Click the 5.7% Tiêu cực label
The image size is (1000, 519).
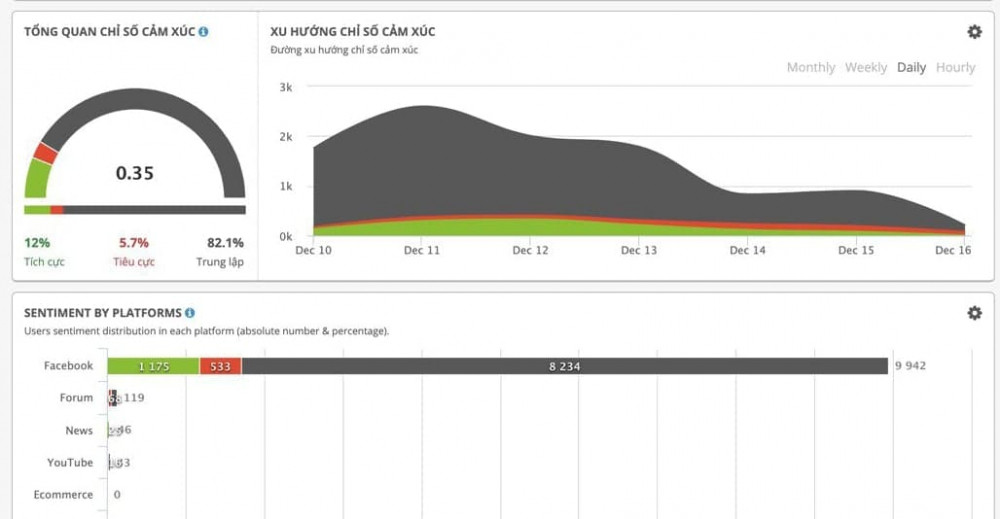click(133, 243)
